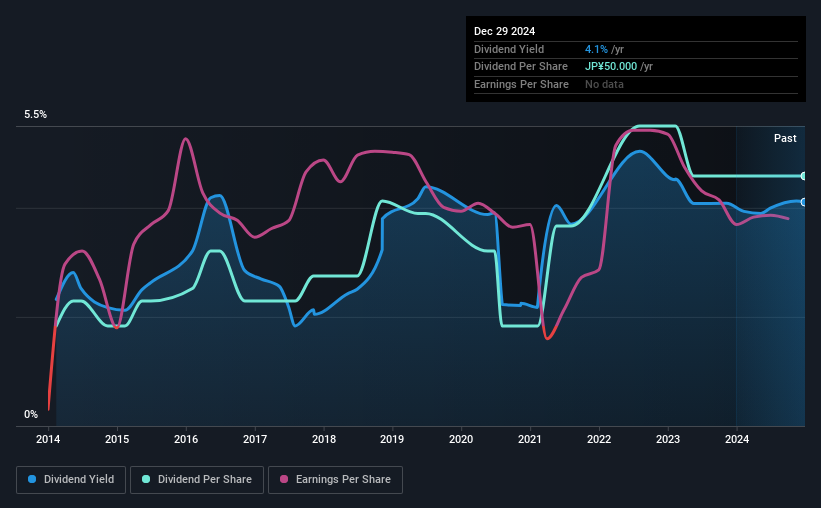Click the teal dividend per share endpoint marker
The height and width of the screenshot is (508, 821).
coord(803,176)
